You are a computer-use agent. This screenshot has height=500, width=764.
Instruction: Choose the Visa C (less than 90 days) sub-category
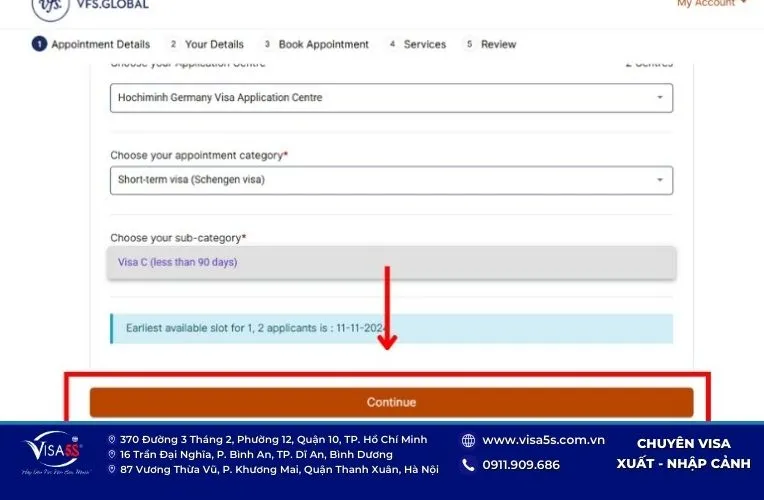391,263
